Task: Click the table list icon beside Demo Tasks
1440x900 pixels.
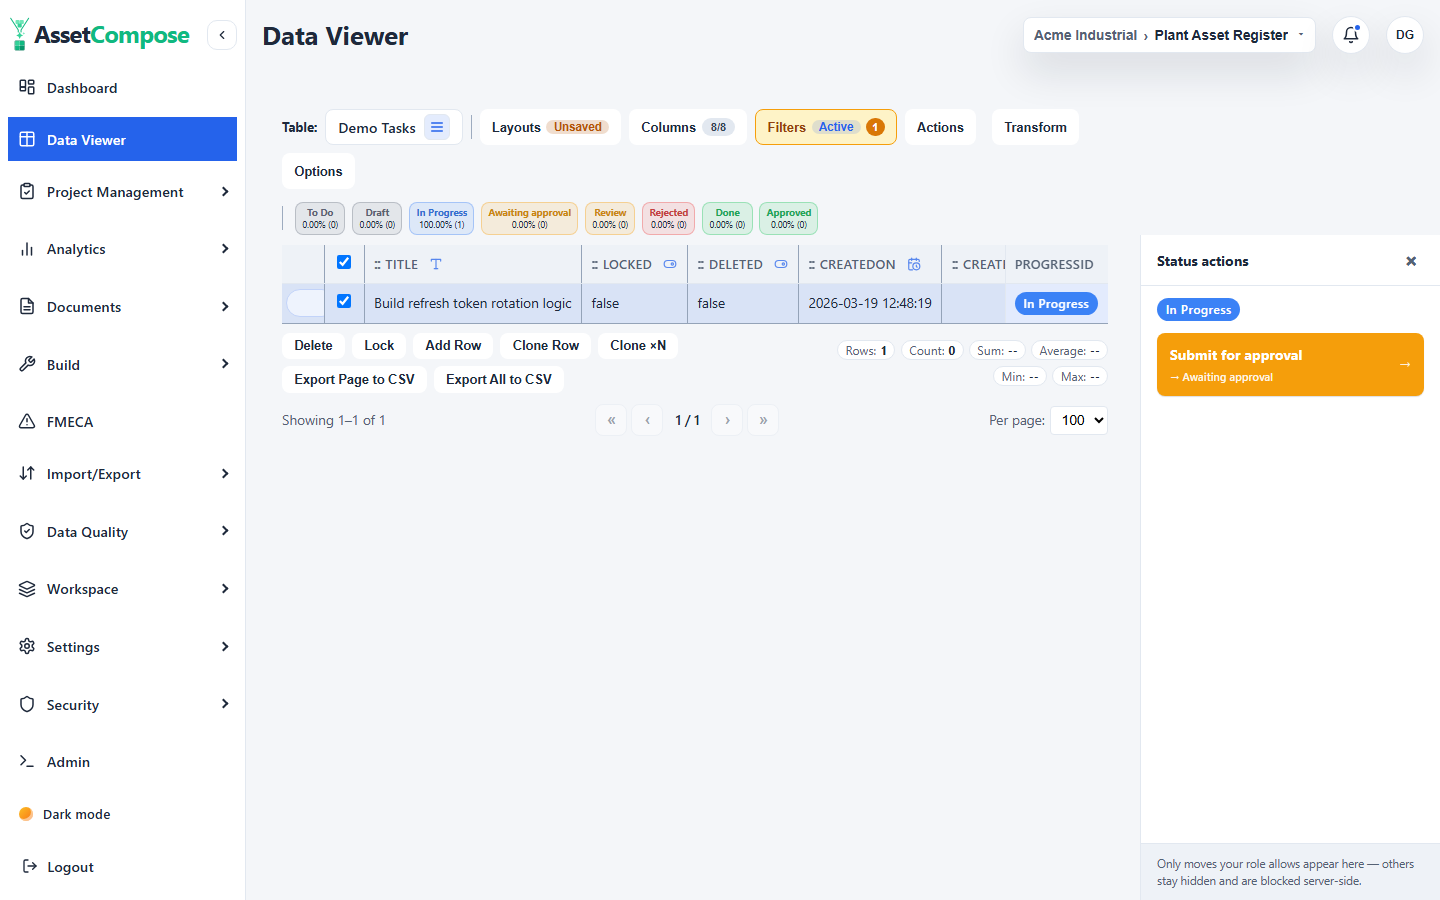Action: (x=437, y=127)
